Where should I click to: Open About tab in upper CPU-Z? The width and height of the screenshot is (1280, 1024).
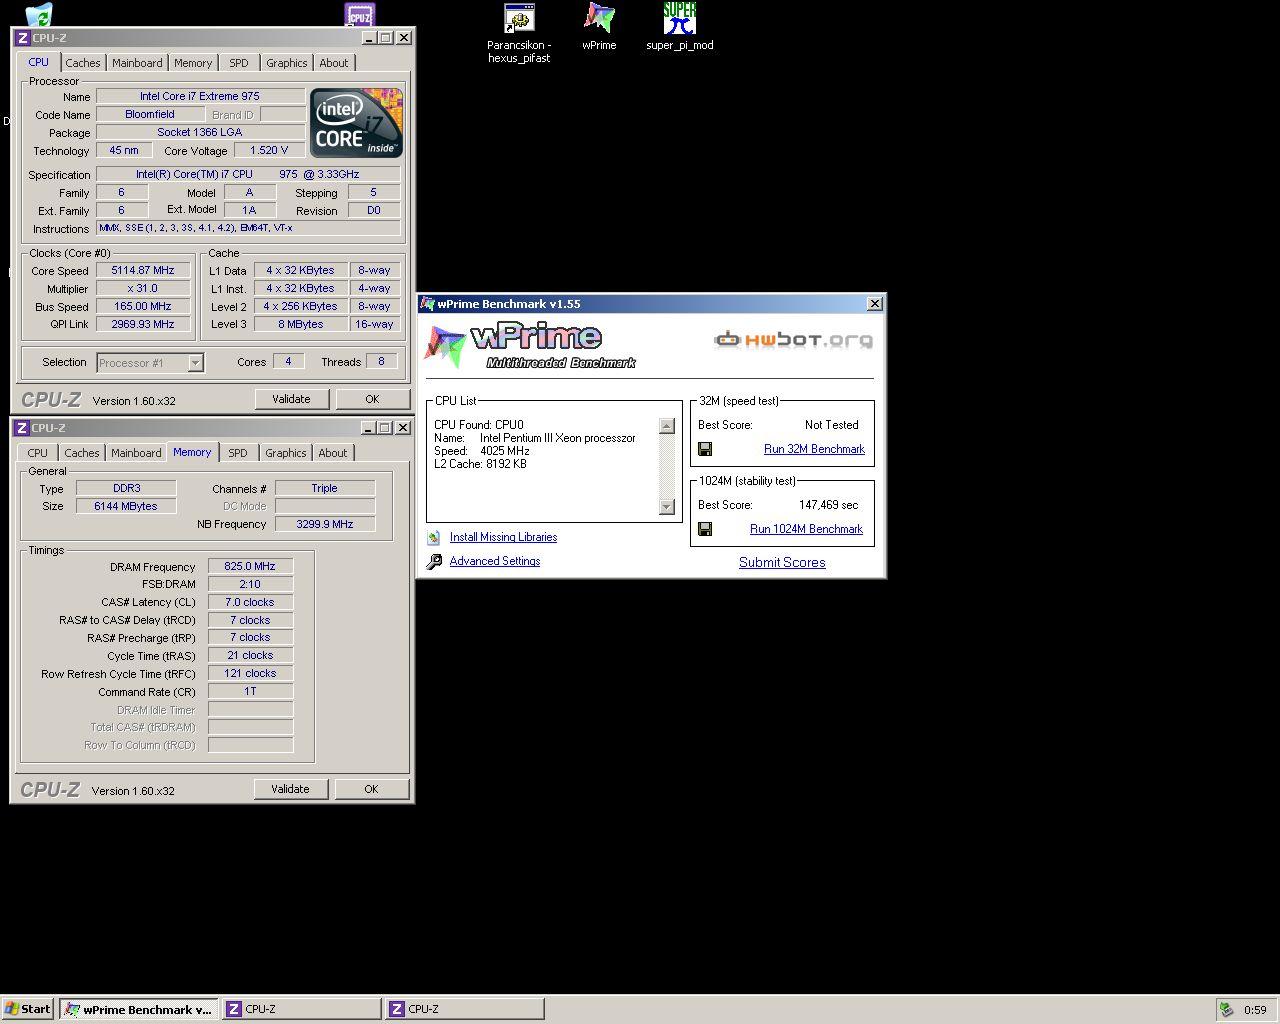pos(334,63)
